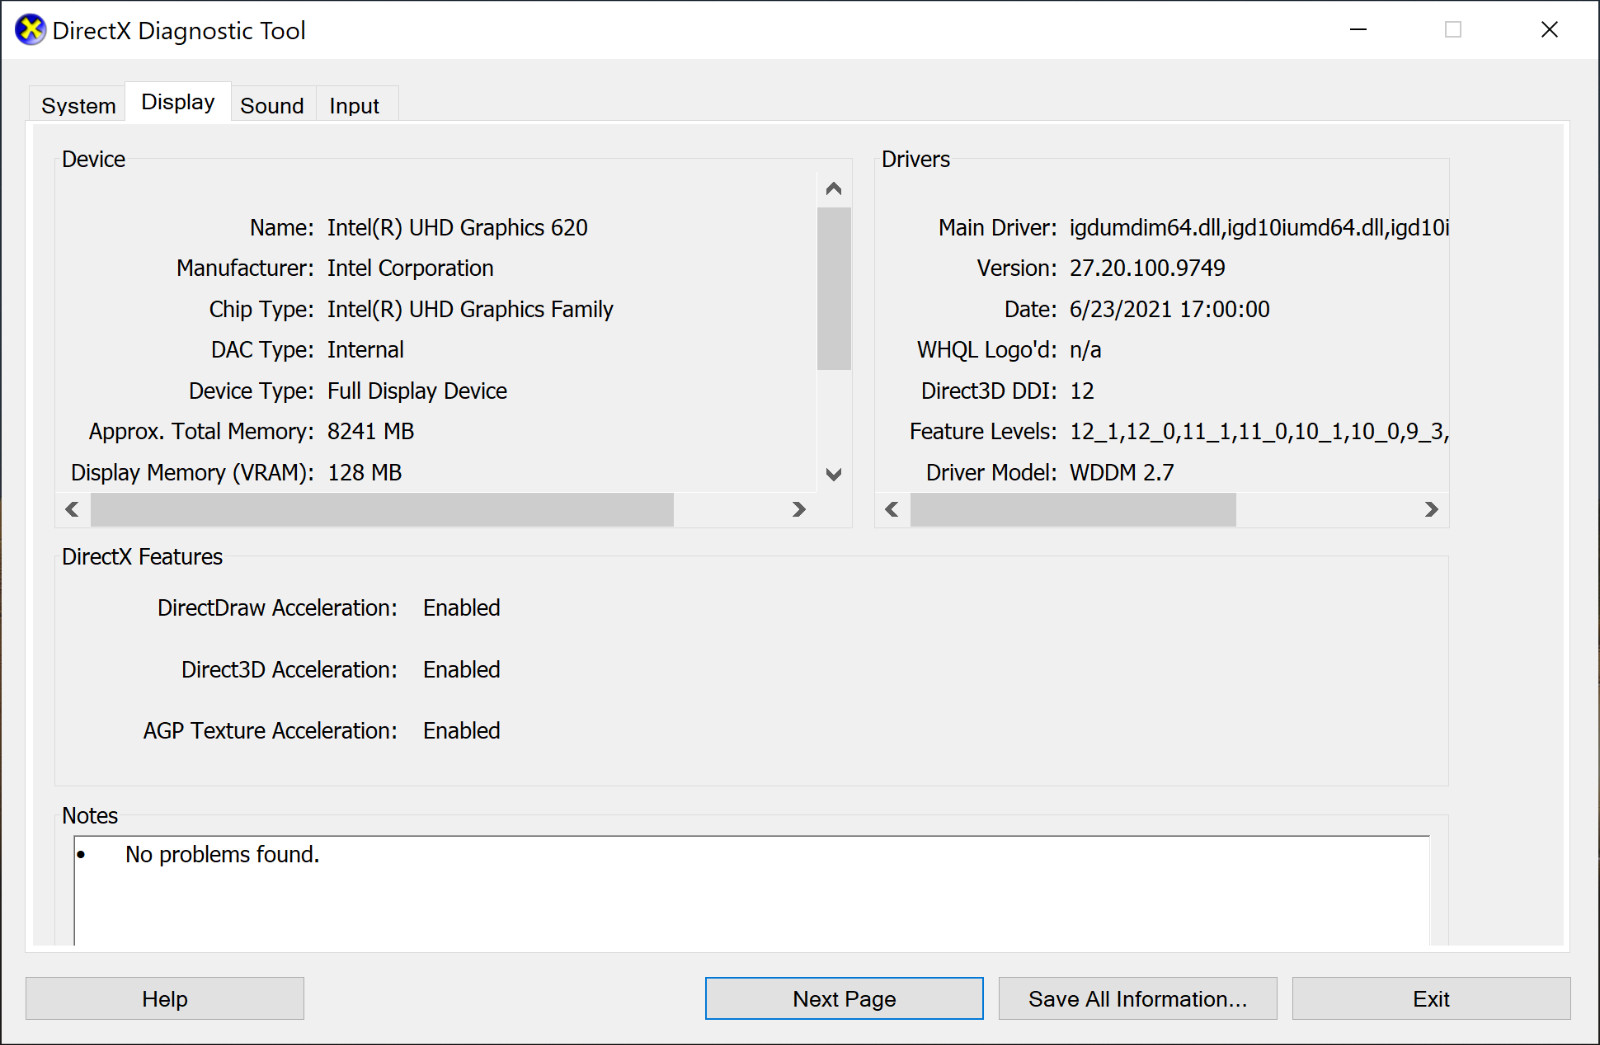The width and height of the screenshot is (1600, 1045).
Task: Click DirectDraw Acceleration "Enabled" status
Action: point(461,608)
